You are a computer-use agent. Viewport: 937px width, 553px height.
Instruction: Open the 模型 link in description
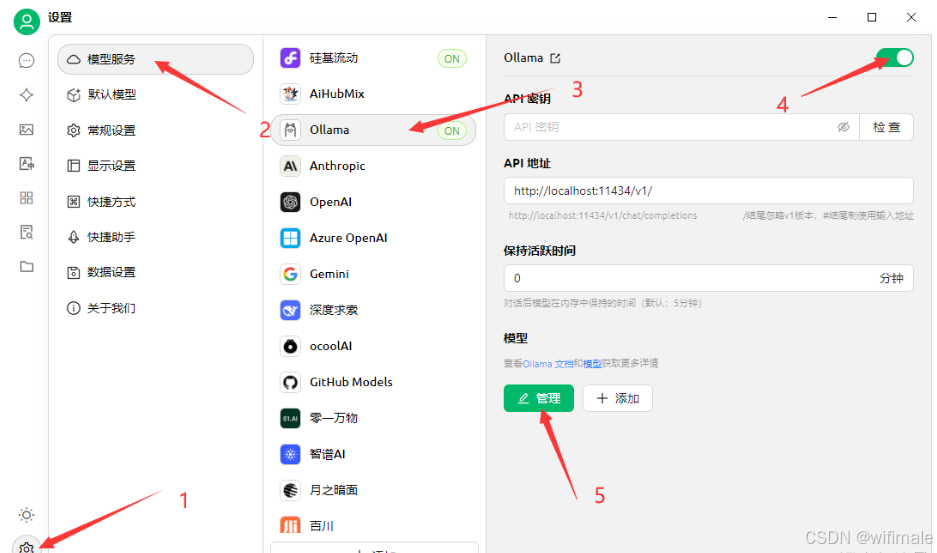click(x=592, y=363)
